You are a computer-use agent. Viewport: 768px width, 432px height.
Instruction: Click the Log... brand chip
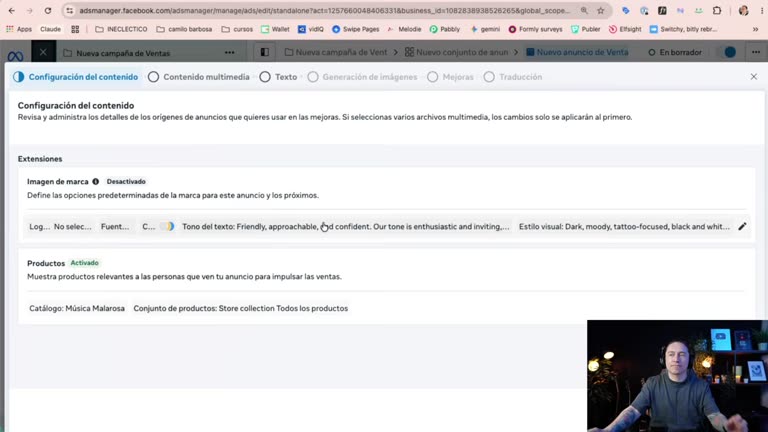[x=39, y=226]
